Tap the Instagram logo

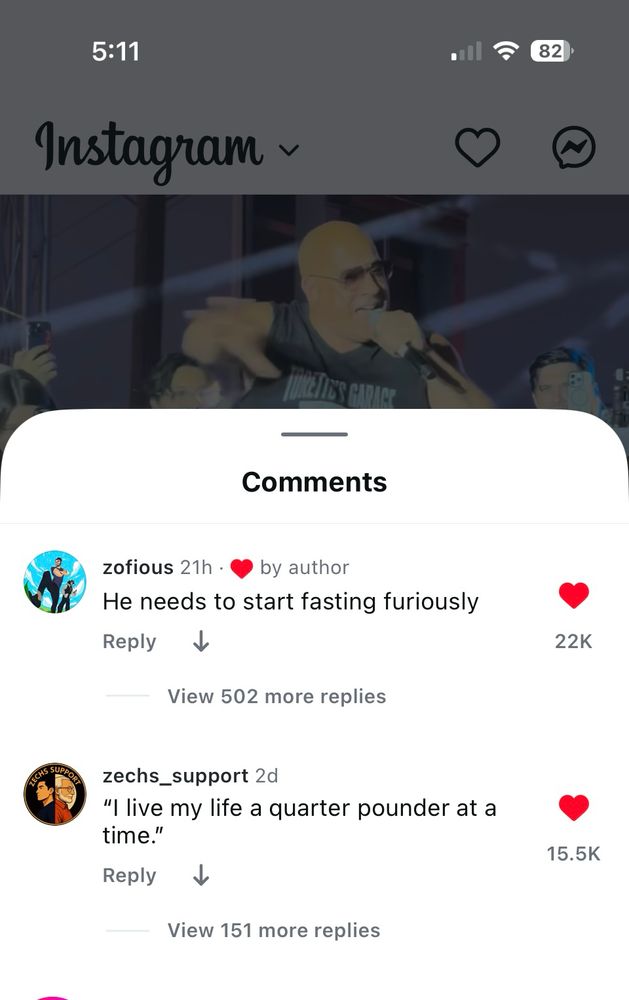pos(149,149)
